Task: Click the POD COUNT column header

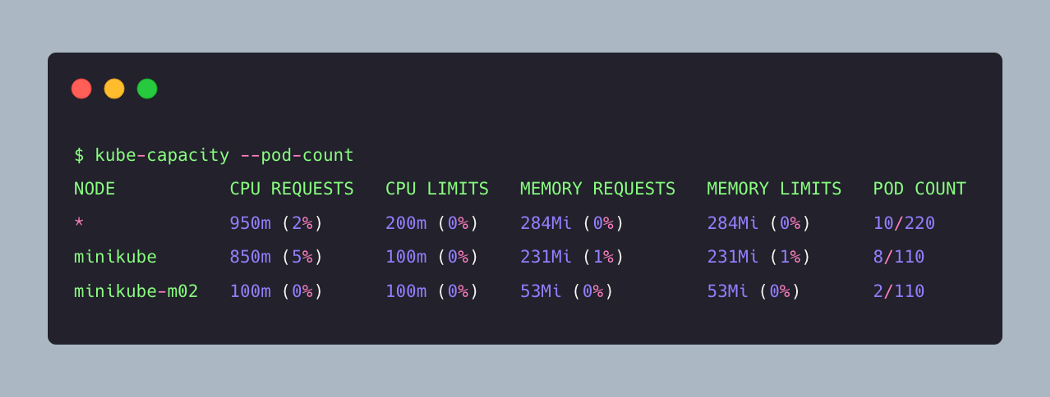Action: pos(919,189)
